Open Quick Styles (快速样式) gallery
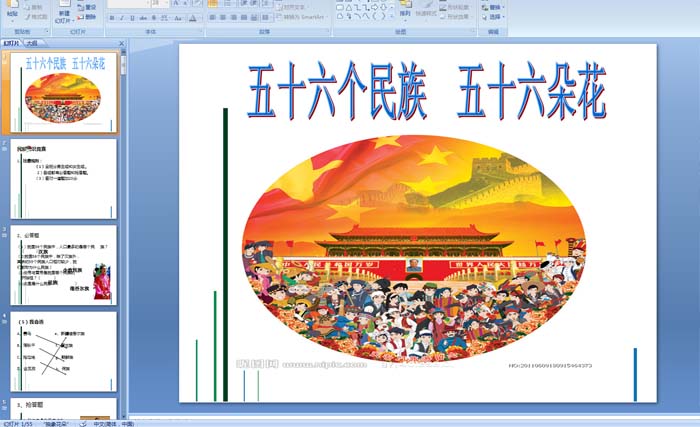700x427 pixels. [426, 11]
